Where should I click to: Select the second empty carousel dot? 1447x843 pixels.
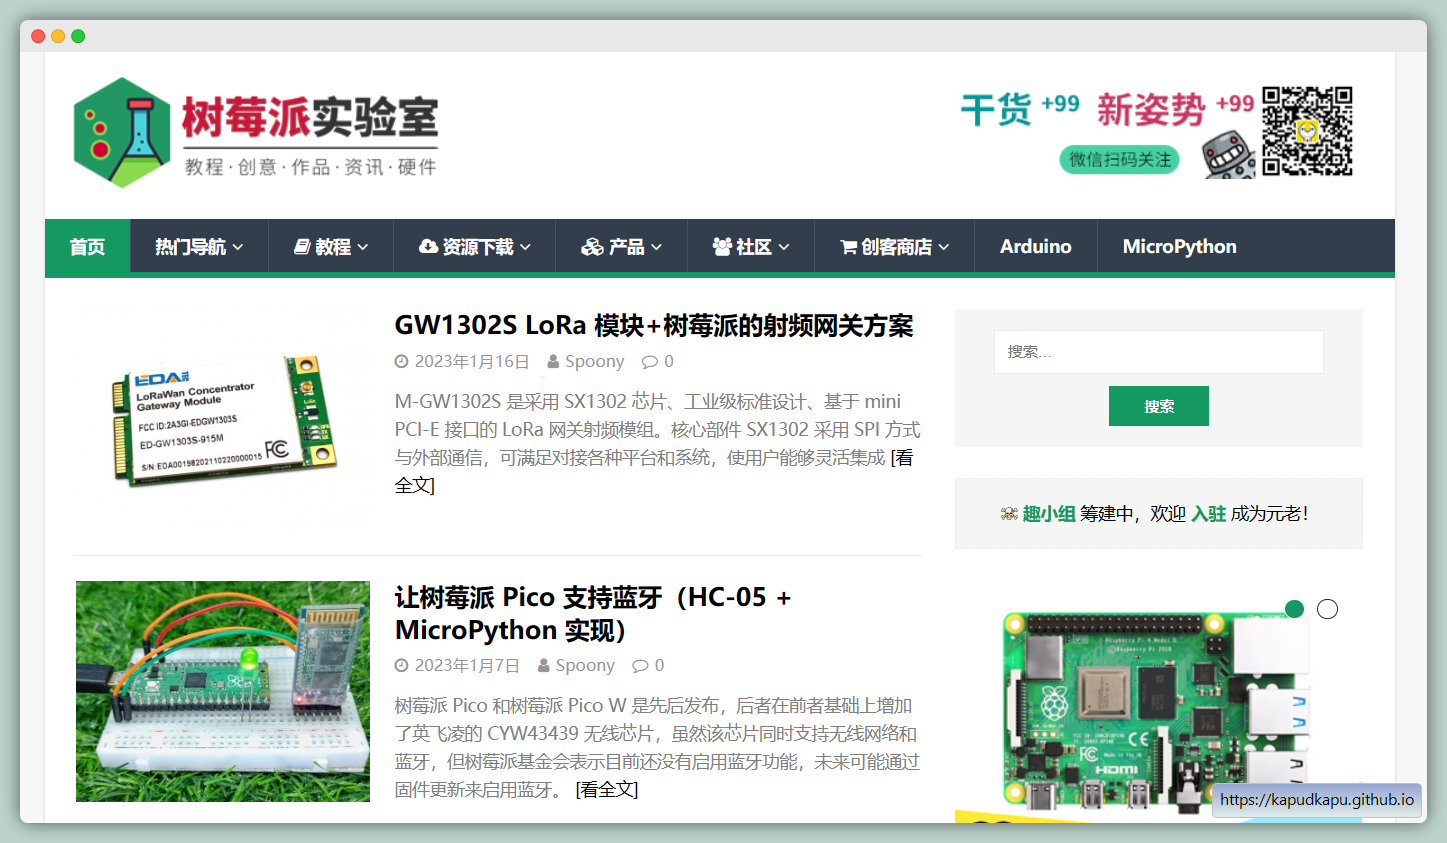click(1327, 609)
